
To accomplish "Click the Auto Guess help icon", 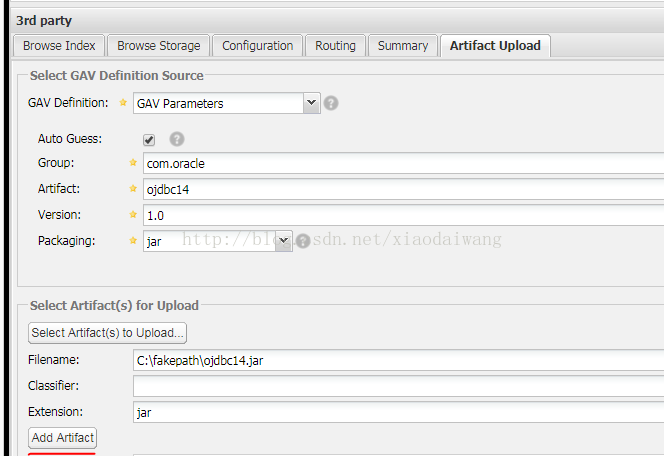I will tap(177, 140).
